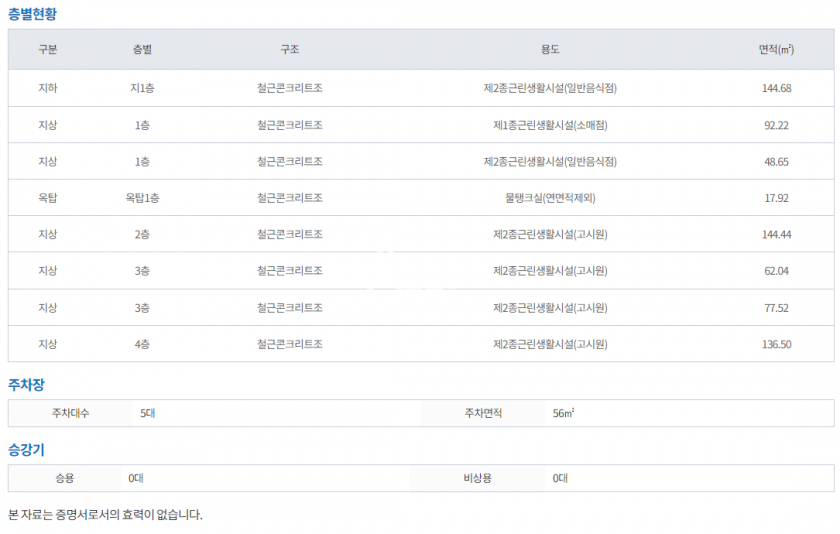Click the 층별 column header
Image resolution: width=840 pixels, height=534 pixels.
click(142, 50)
